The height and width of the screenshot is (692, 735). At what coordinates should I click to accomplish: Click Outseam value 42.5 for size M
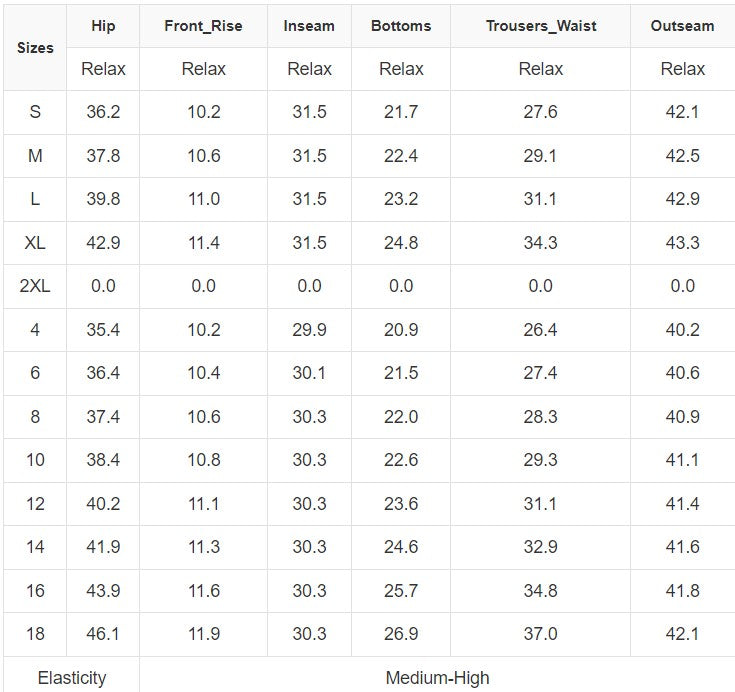pos(682,156)
